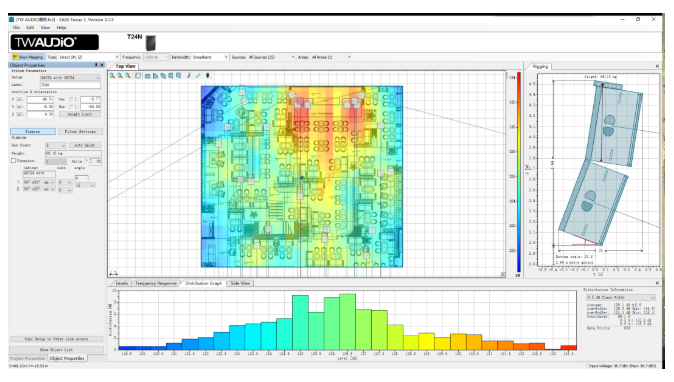Close the Rigging panel with X
Image resolution: width=674 pixels, height=382 pixels.
click(x=657, y=66)
